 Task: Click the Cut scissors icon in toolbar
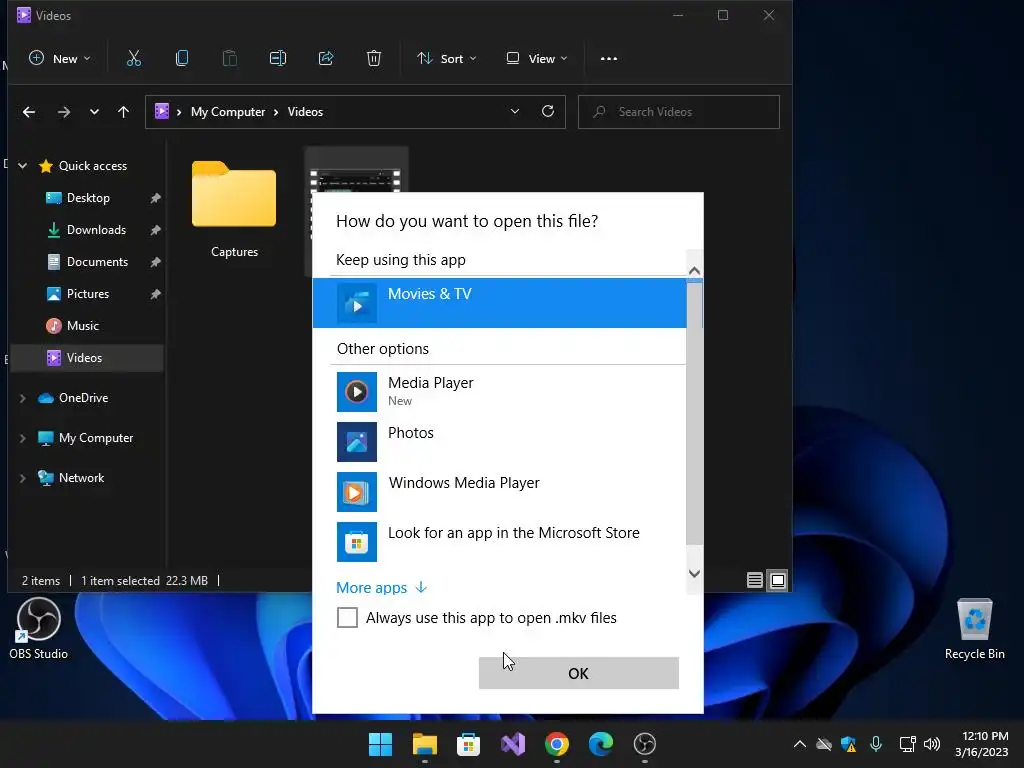(134, 59)
